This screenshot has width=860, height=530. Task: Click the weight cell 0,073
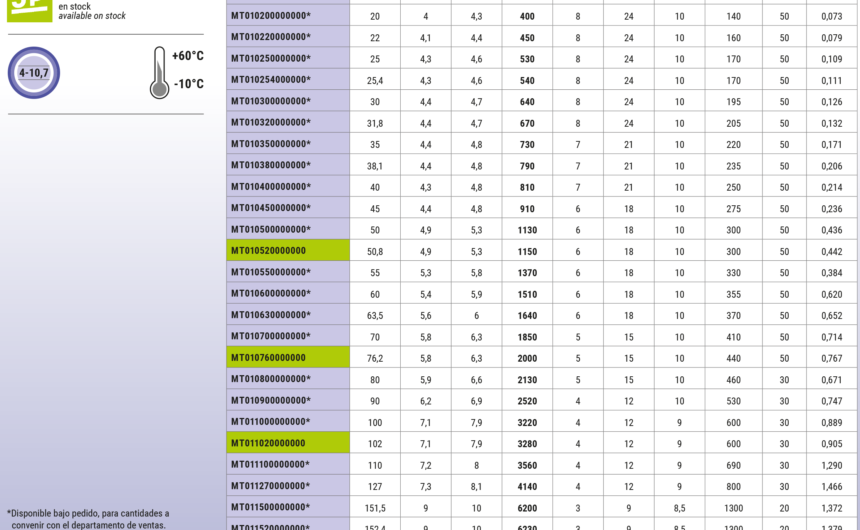(831, 17)
